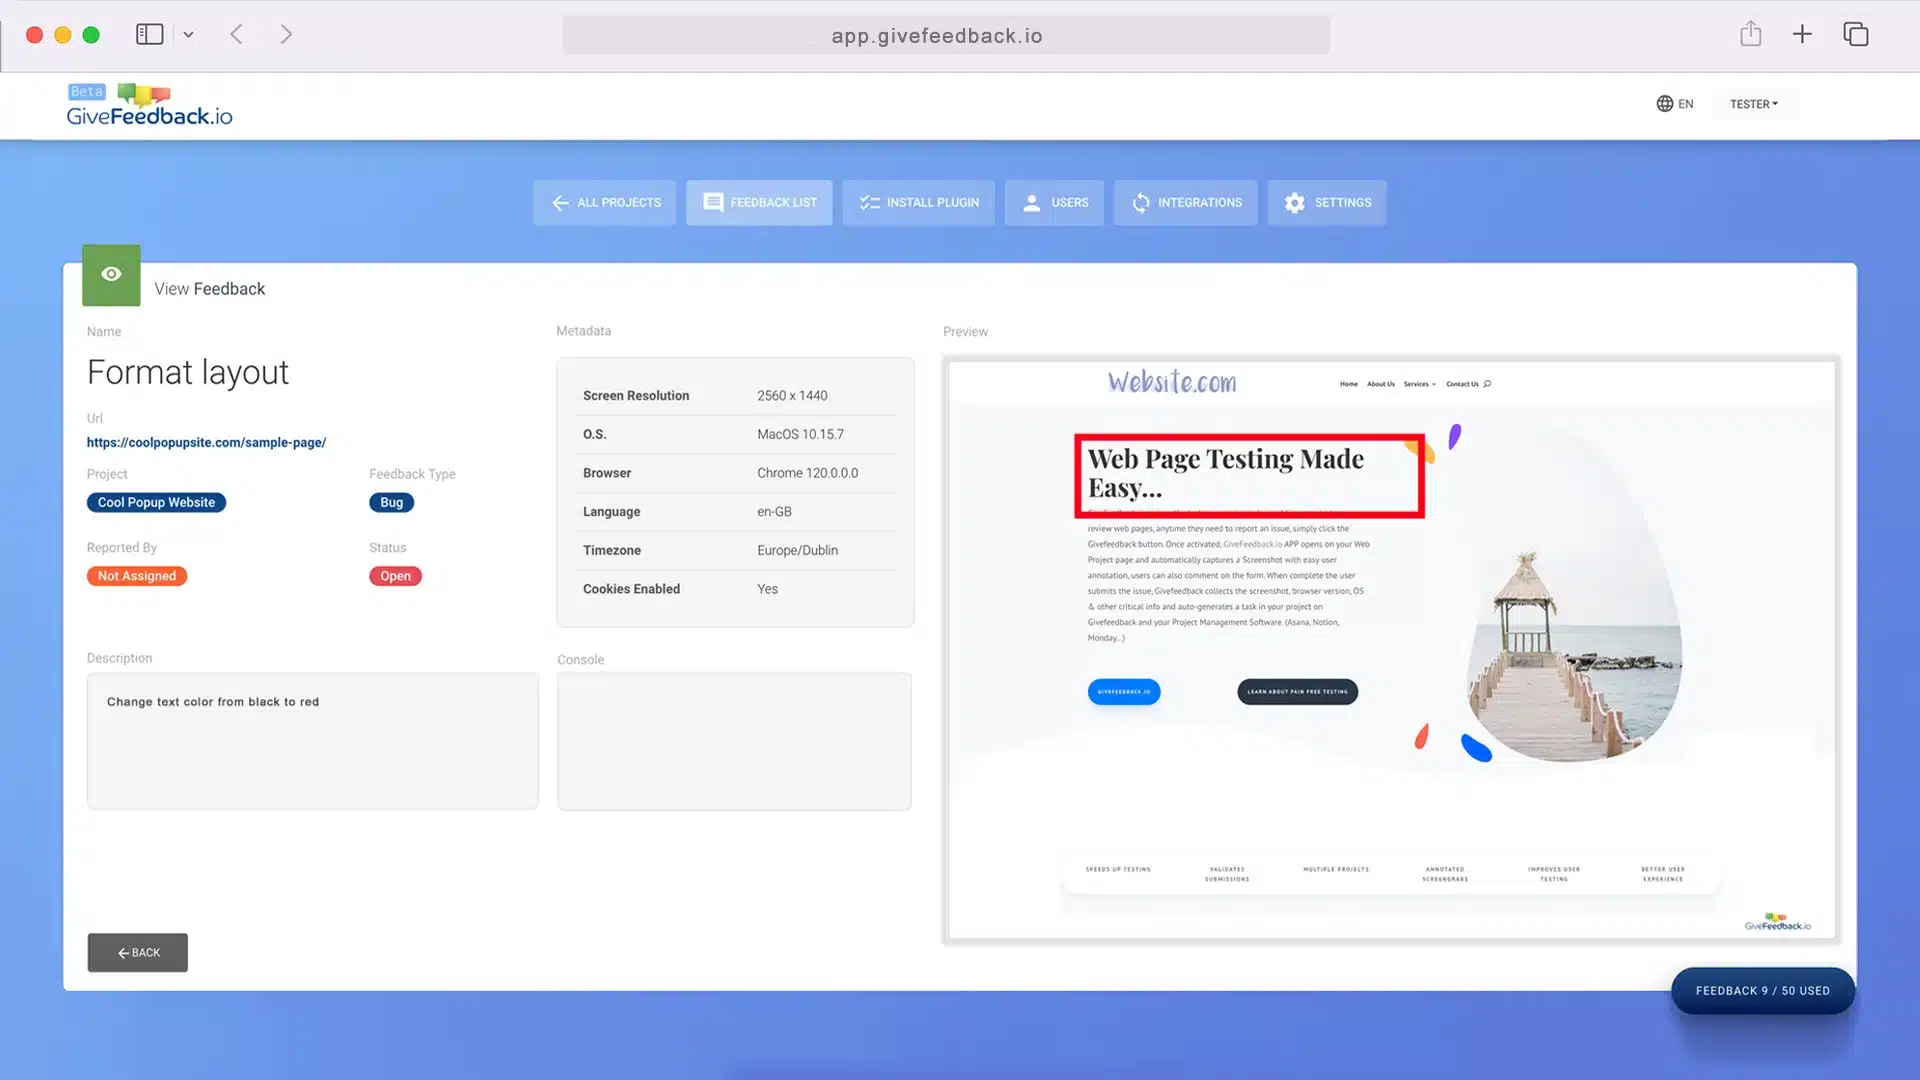Image resolution: width=1920 pixels, height=1080 pixels.
Task: Click the Chrome 120.0.0.0 browser value
Action: (807, 473)
